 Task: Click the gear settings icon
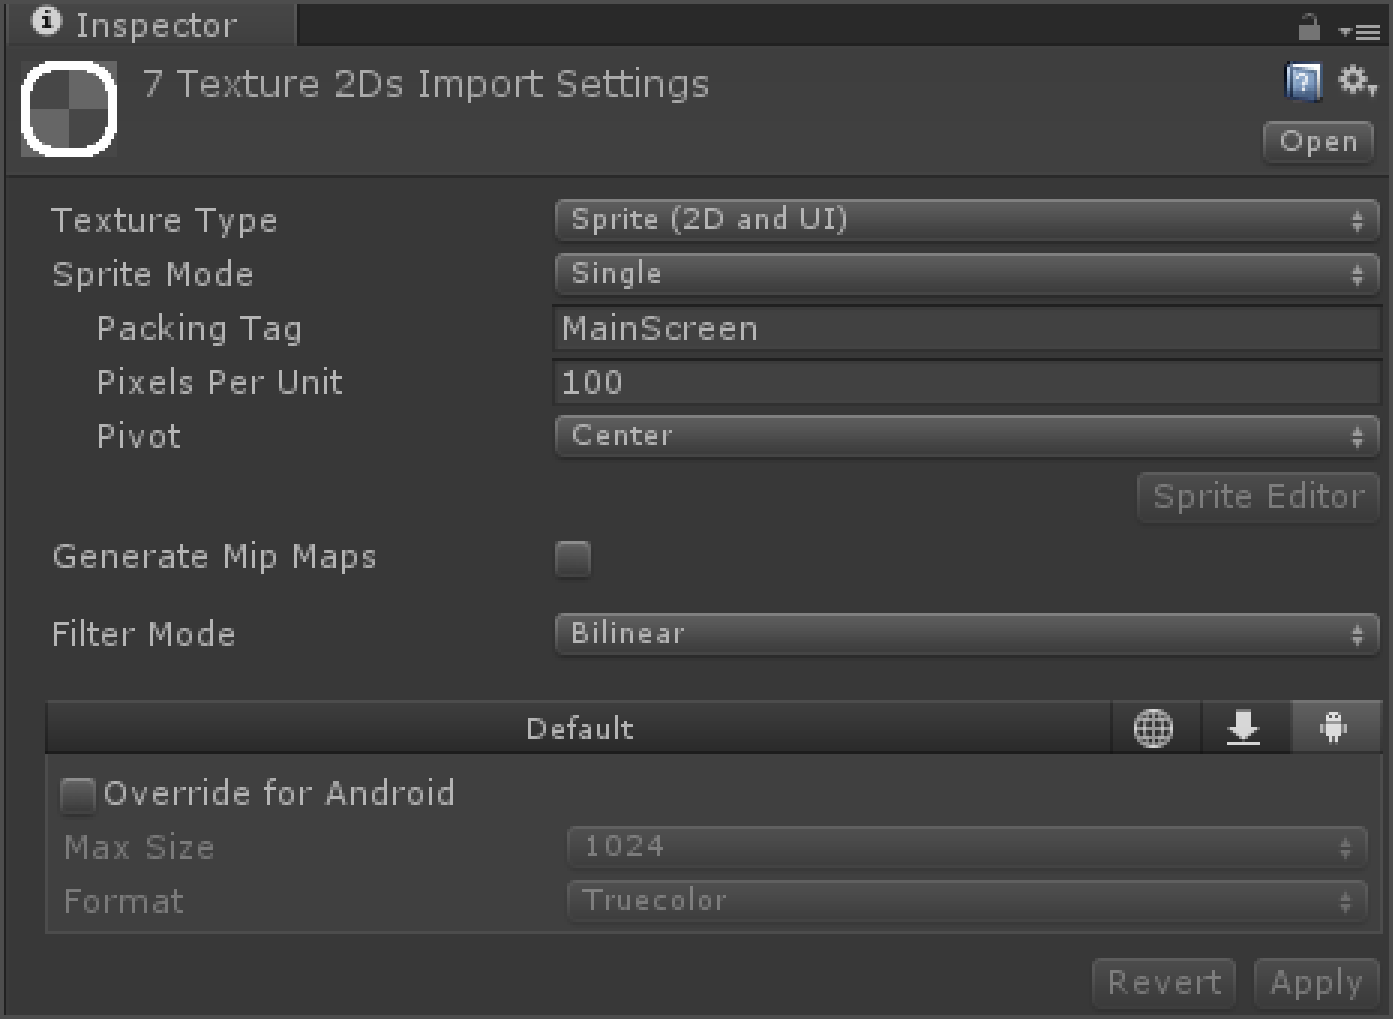(1355, 80)
